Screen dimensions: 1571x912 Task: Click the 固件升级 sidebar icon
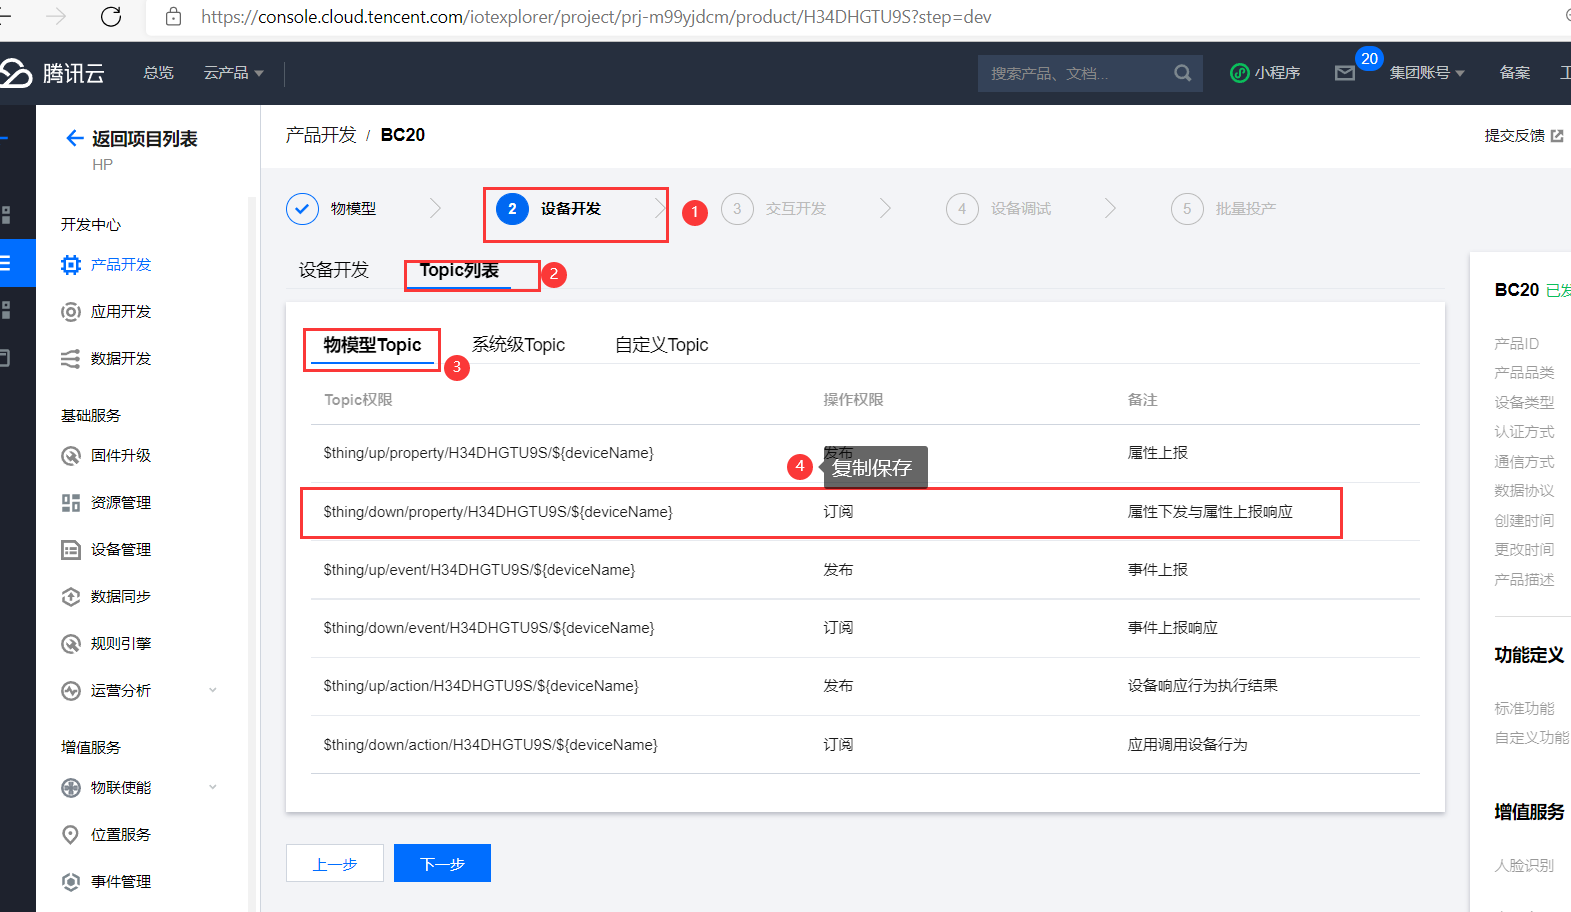(70, 456)
